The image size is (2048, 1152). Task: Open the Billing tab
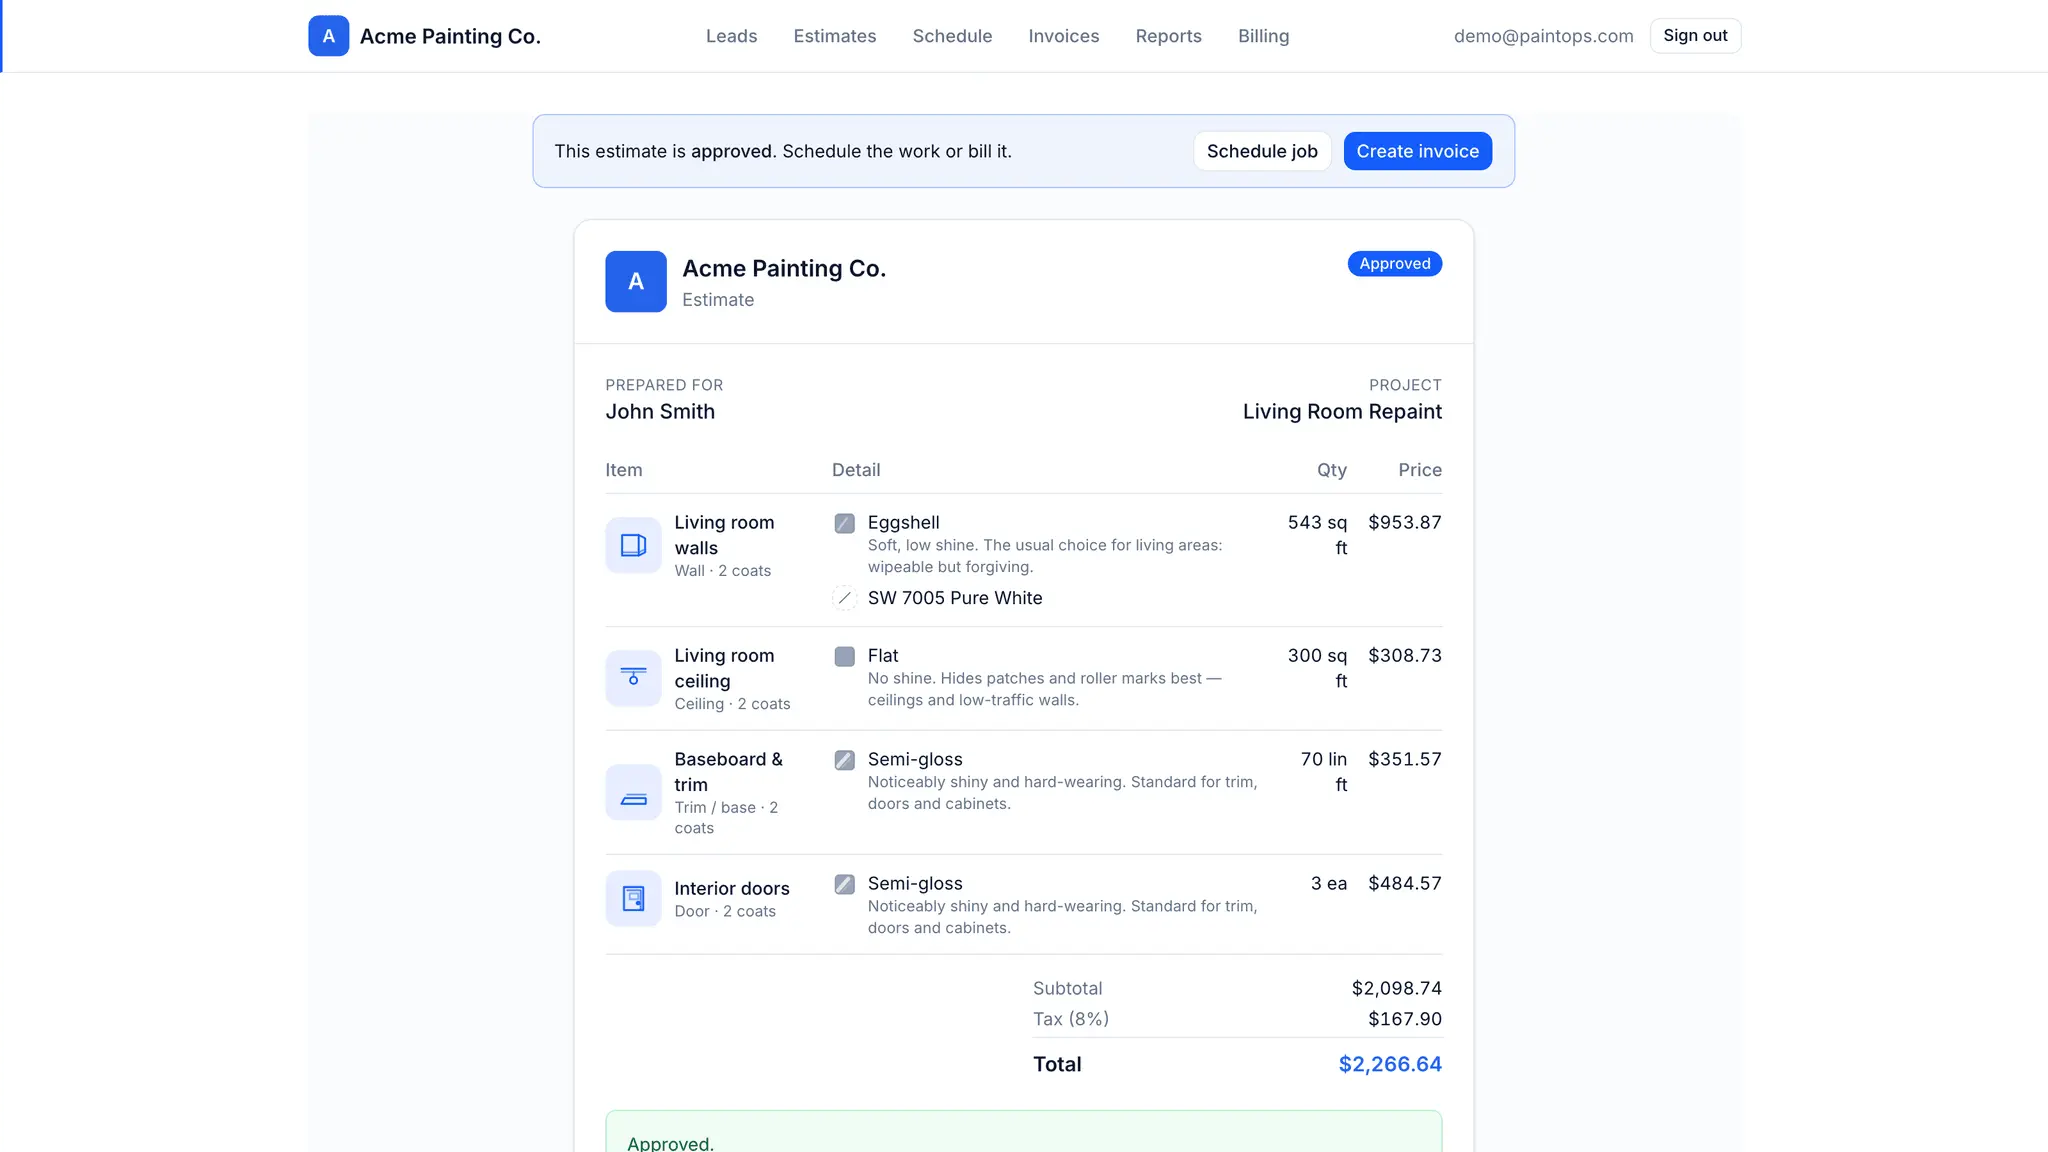click(x=1263, y=36)
